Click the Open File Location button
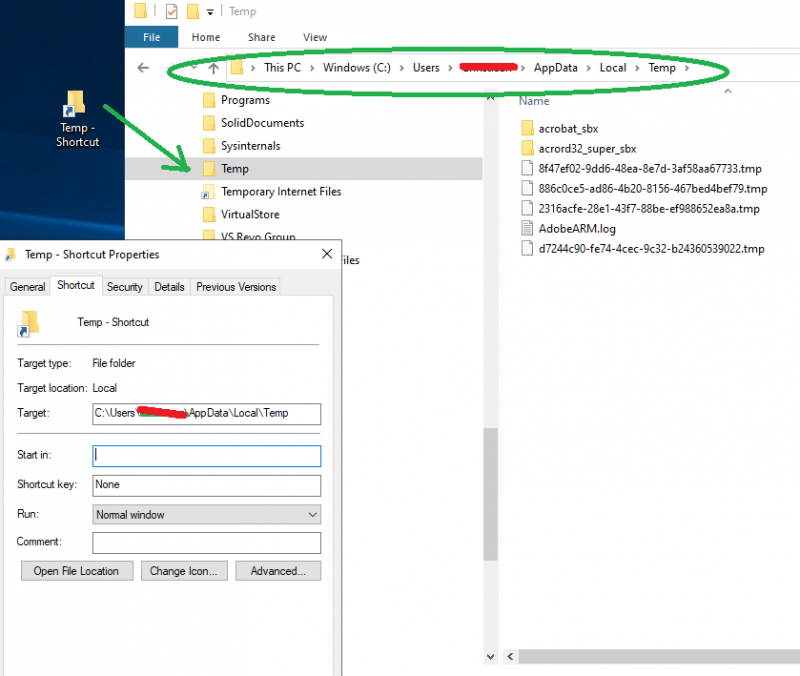The image size is (800, 676). pos(76,571)
